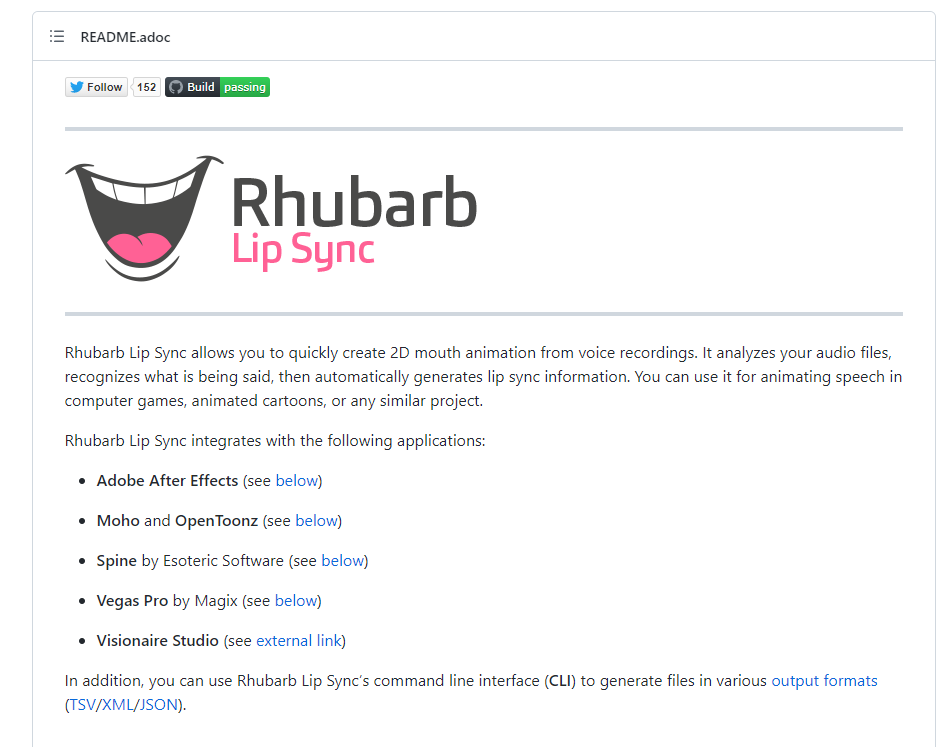Open the TSV format link
The height and width of the screenshot is (747, 946).
(83, 705)
